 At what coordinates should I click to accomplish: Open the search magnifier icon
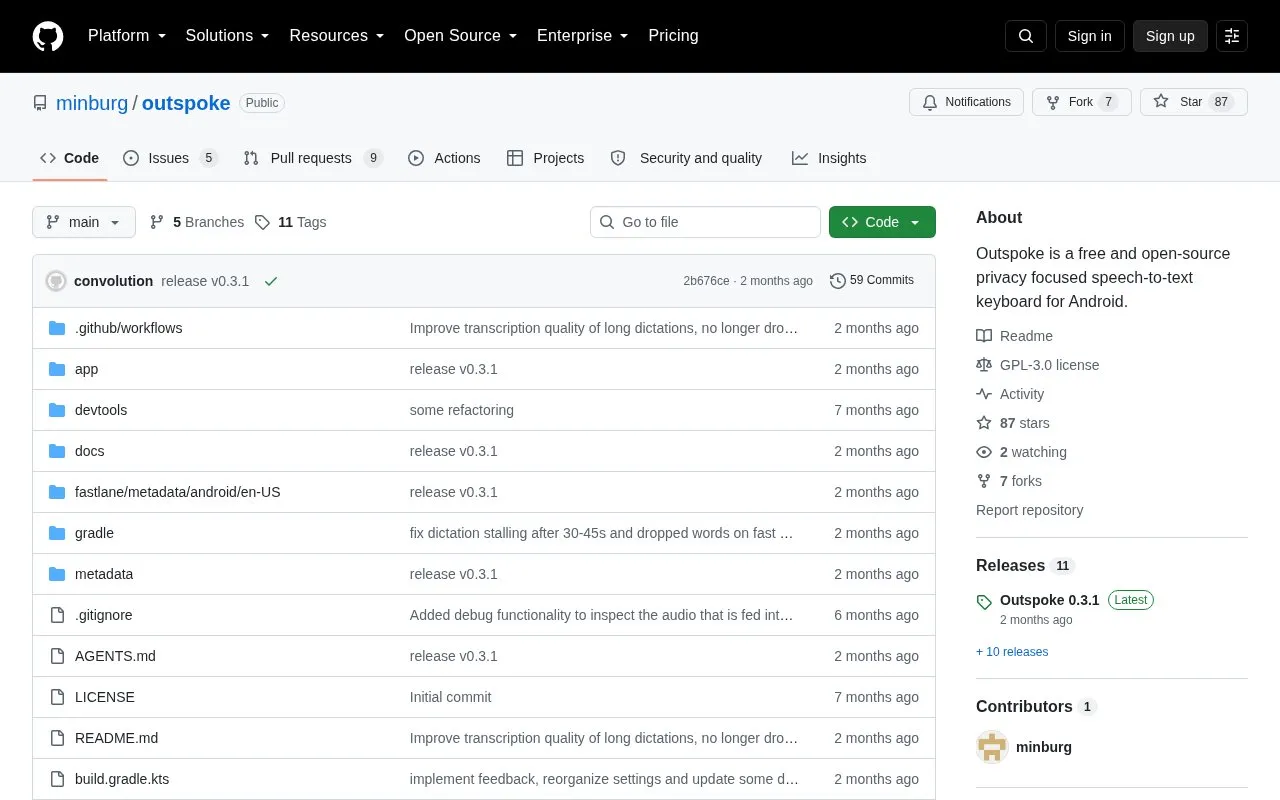coord(1026,36)
